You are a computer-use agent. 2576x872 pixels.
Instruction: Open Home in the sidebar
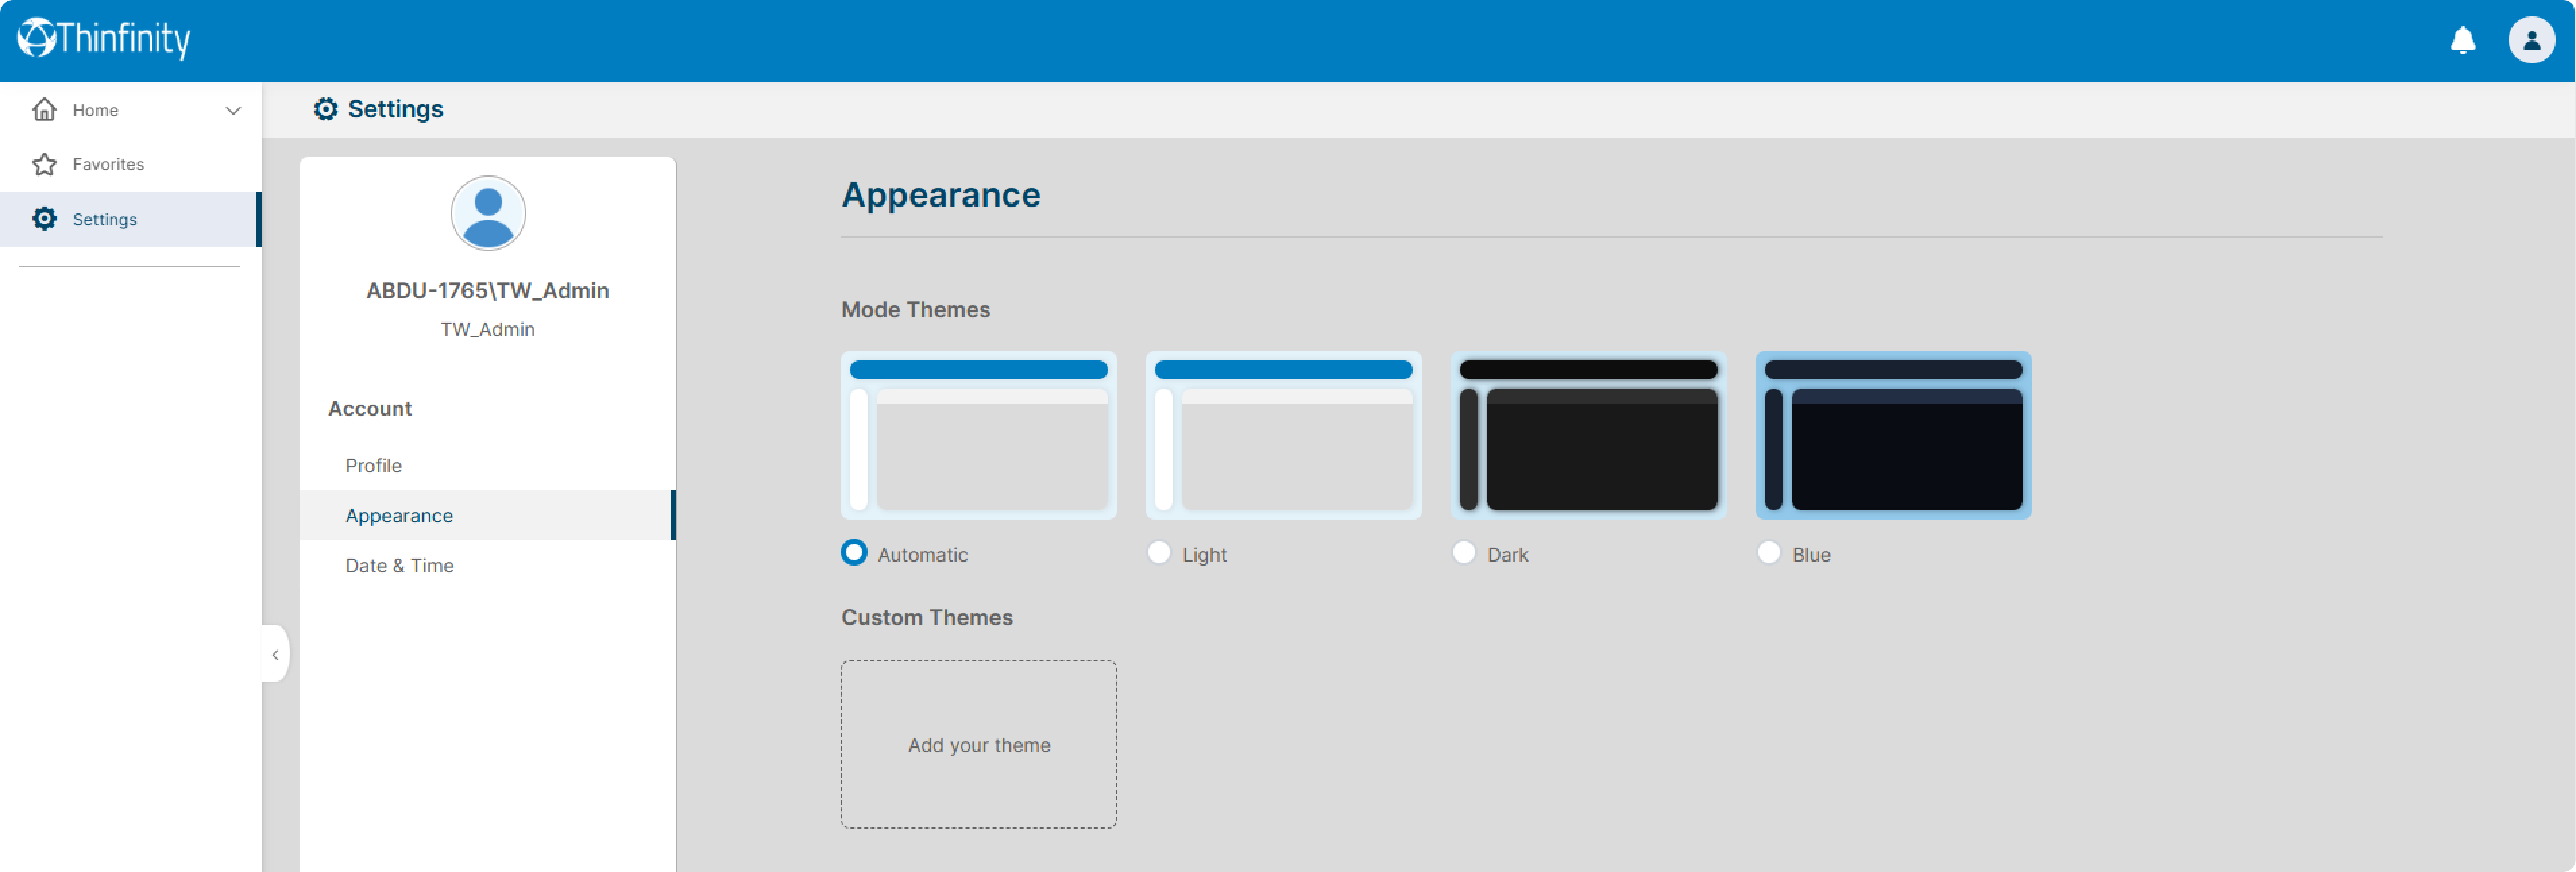coord(131,110)
